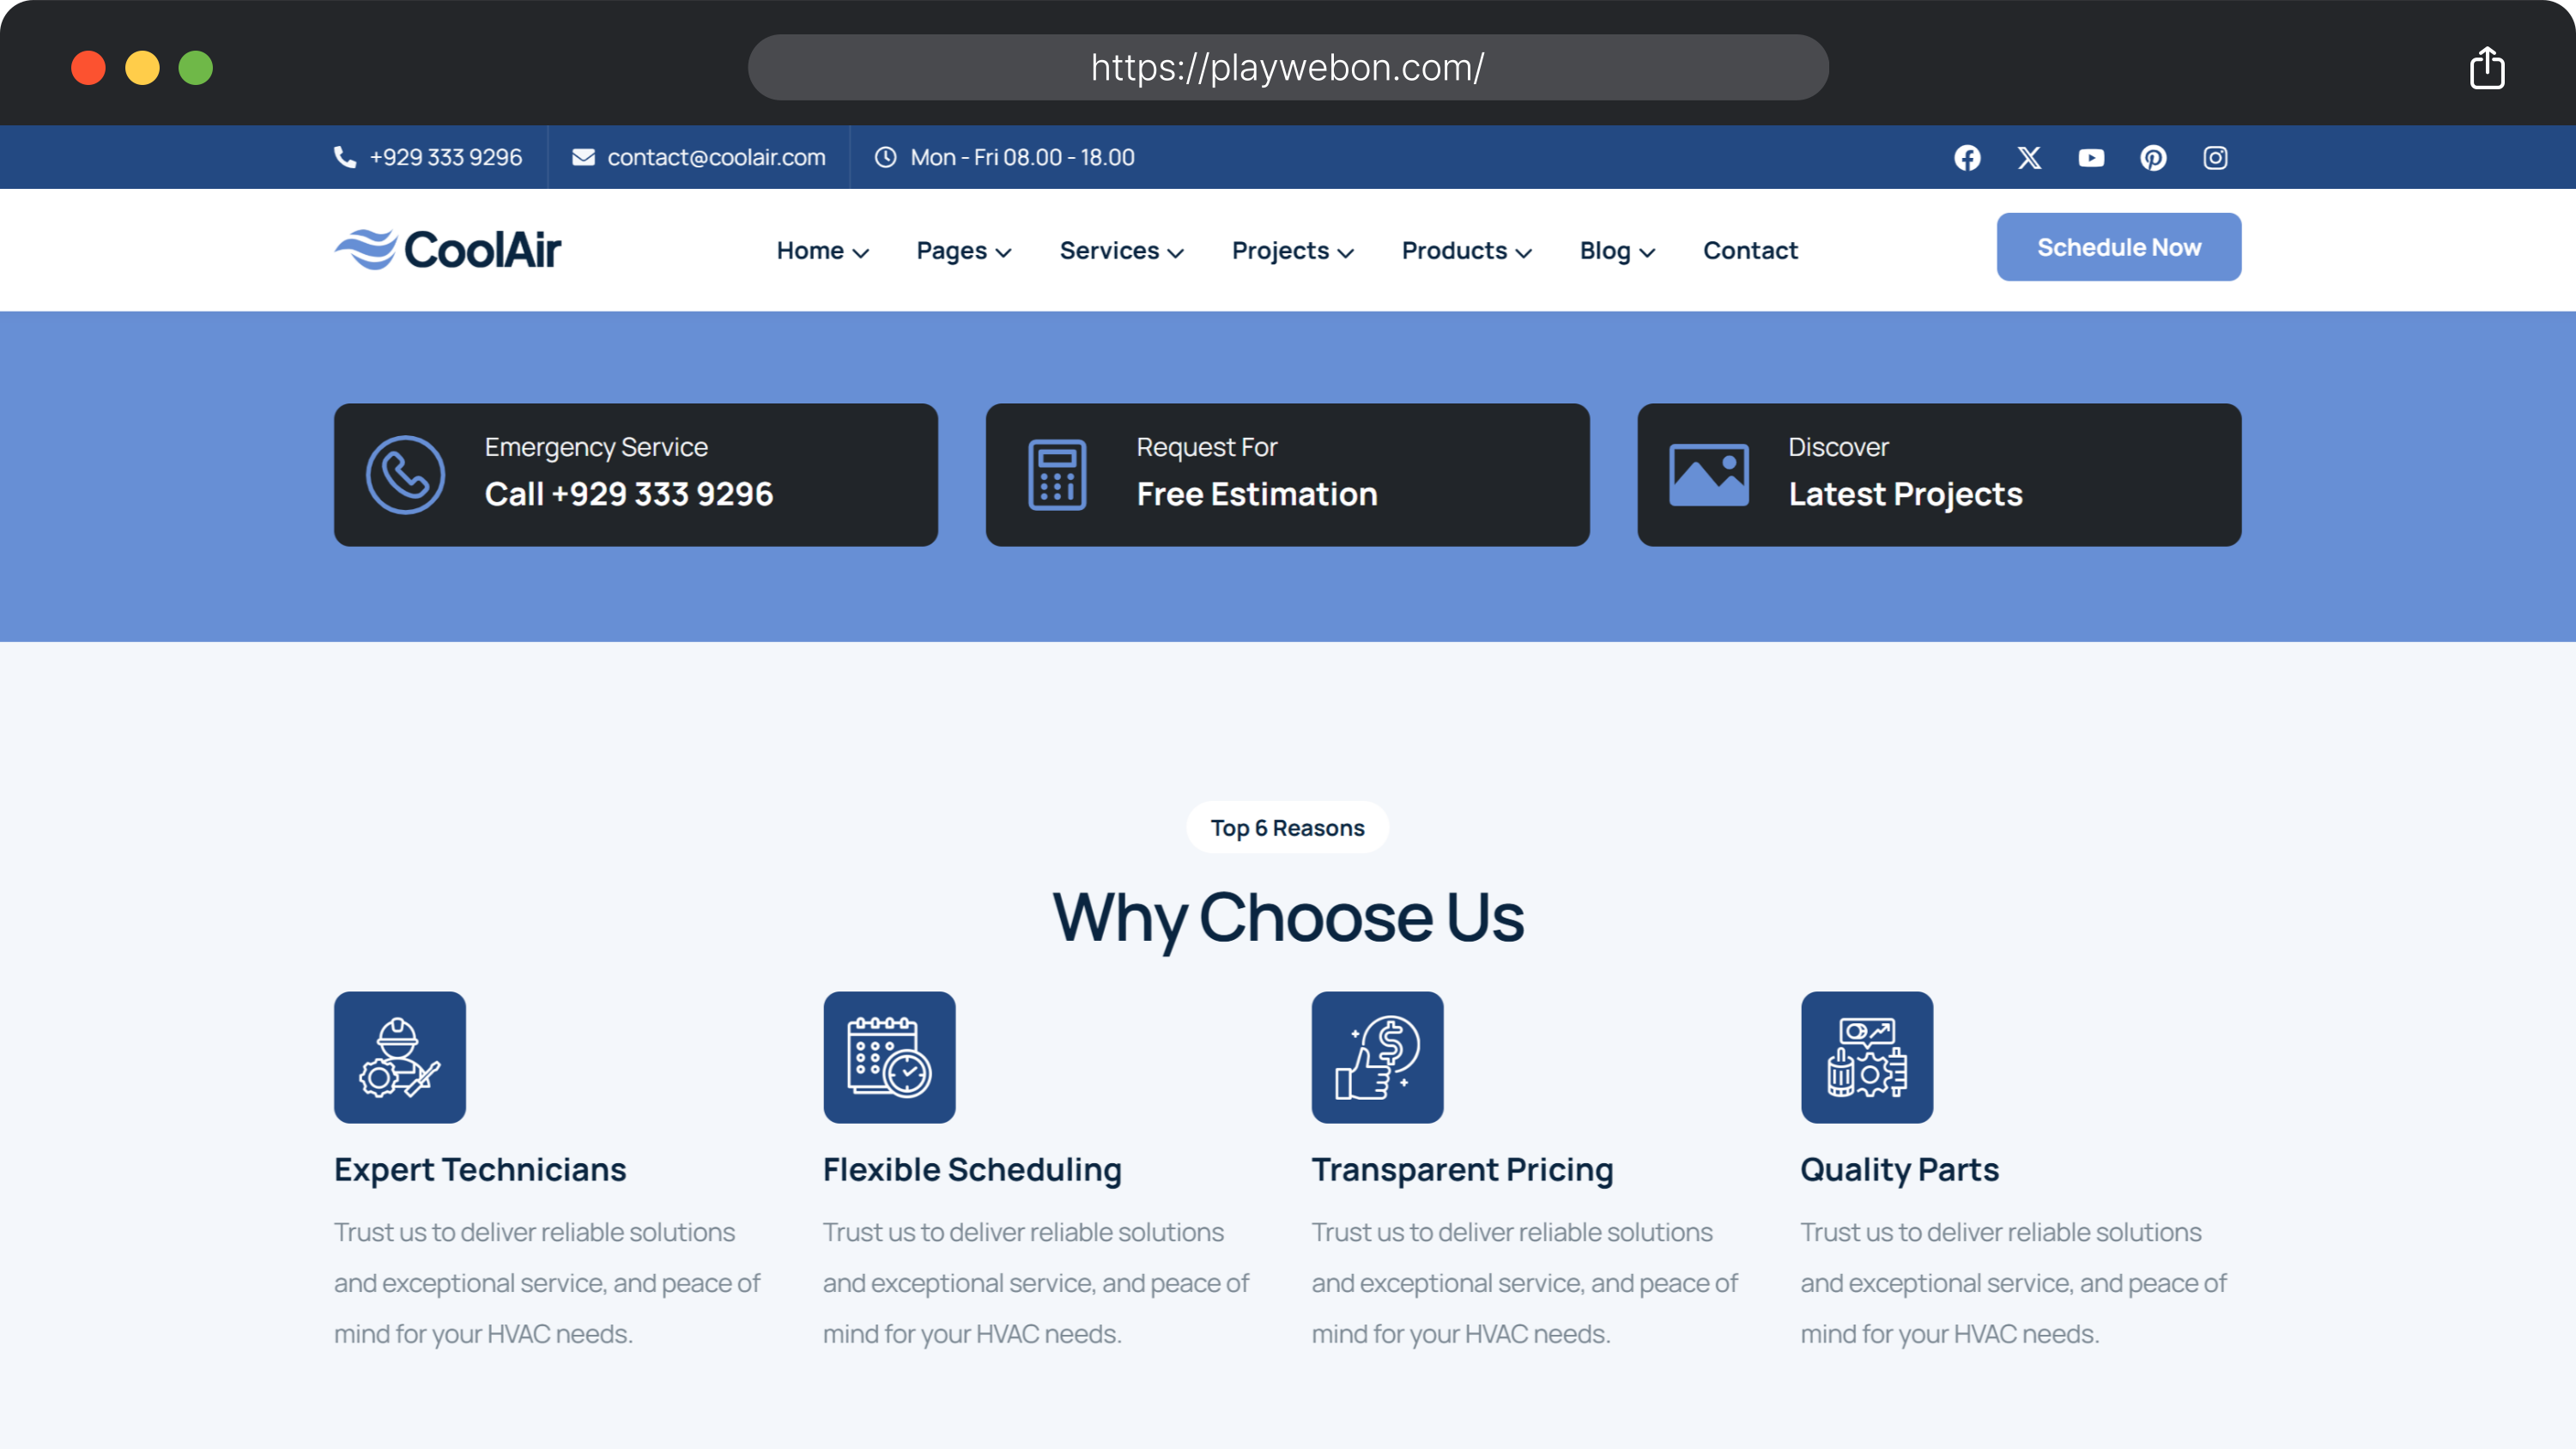Click the Schedule Now button
The height and width of the screenshot is (1449, 2576).
pyautogui.click(x=2118, y=247)
